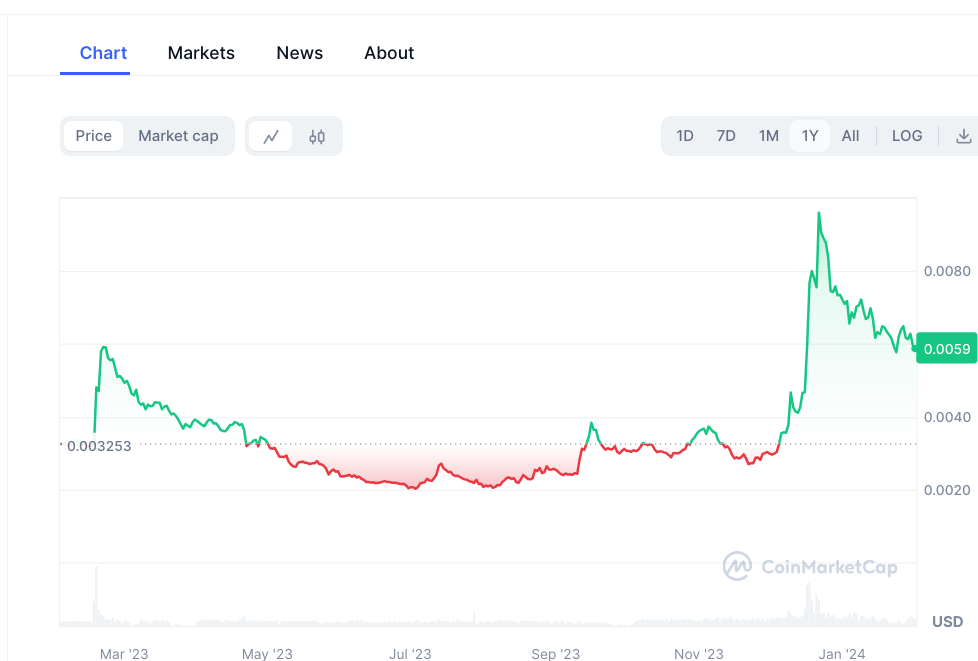
Task: Open the Chart tab
Action: pyautogui.click(x=104, y=53)
